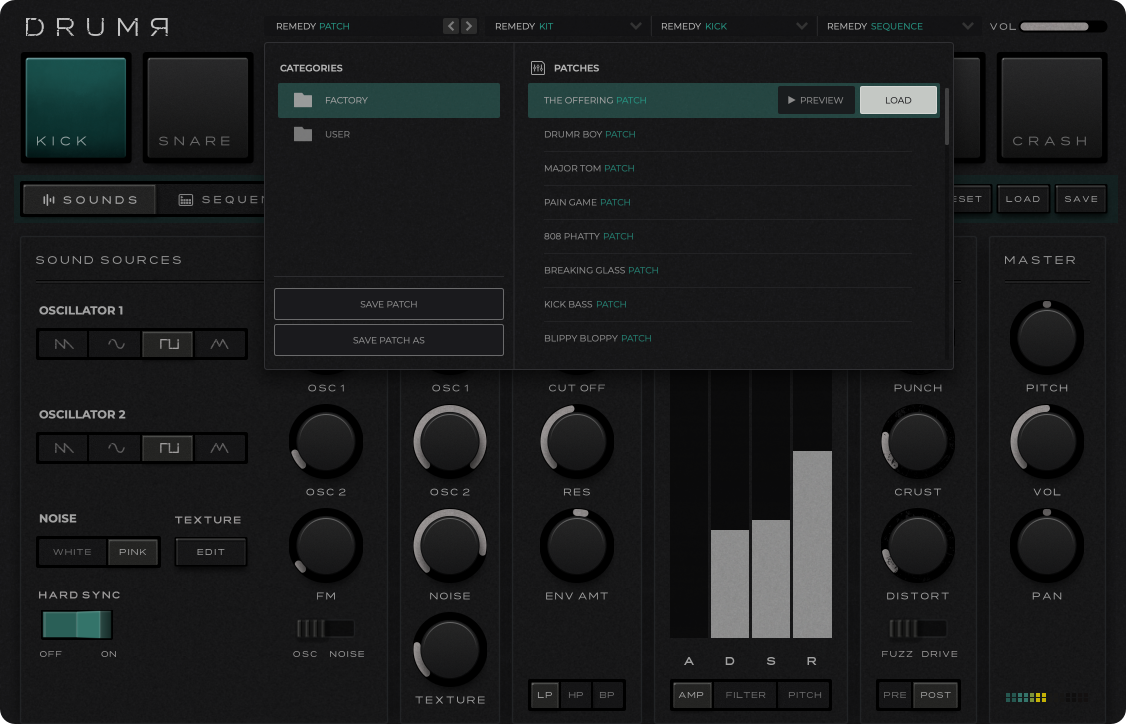Expand the Remedy Kick dropdown

(x=733, y=27)
